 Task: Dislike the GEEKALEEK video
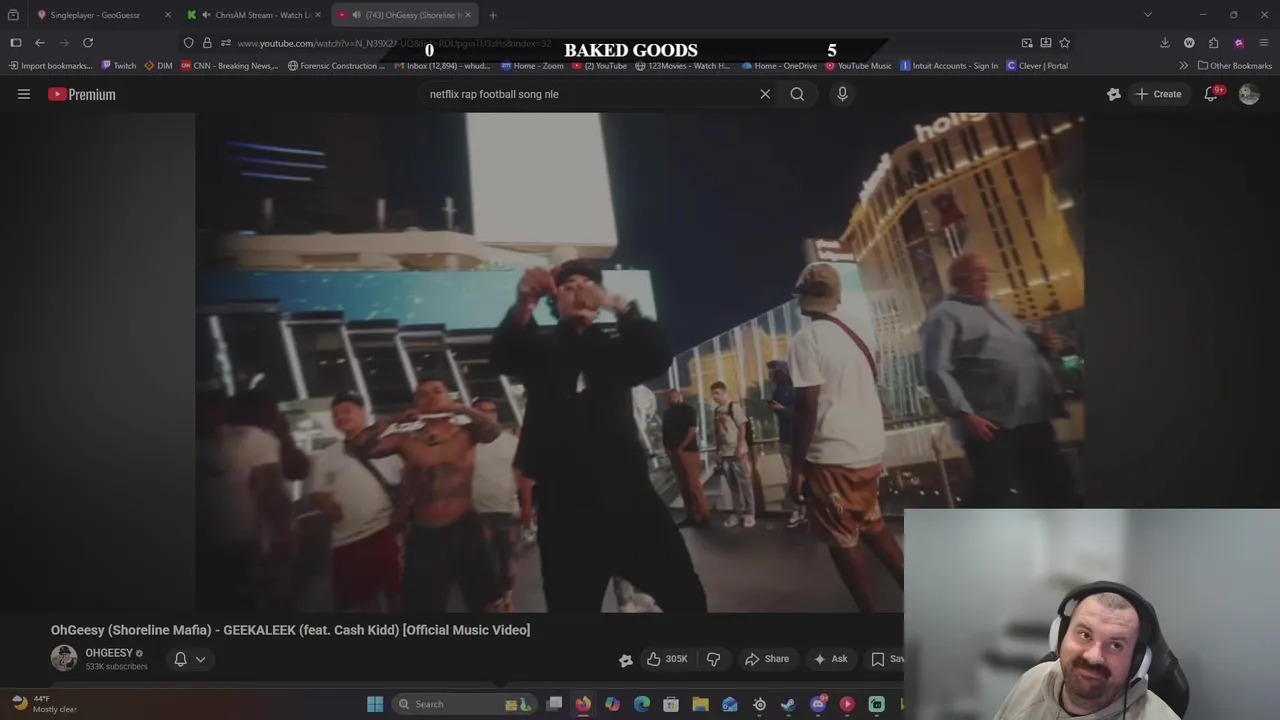point(714,659)
